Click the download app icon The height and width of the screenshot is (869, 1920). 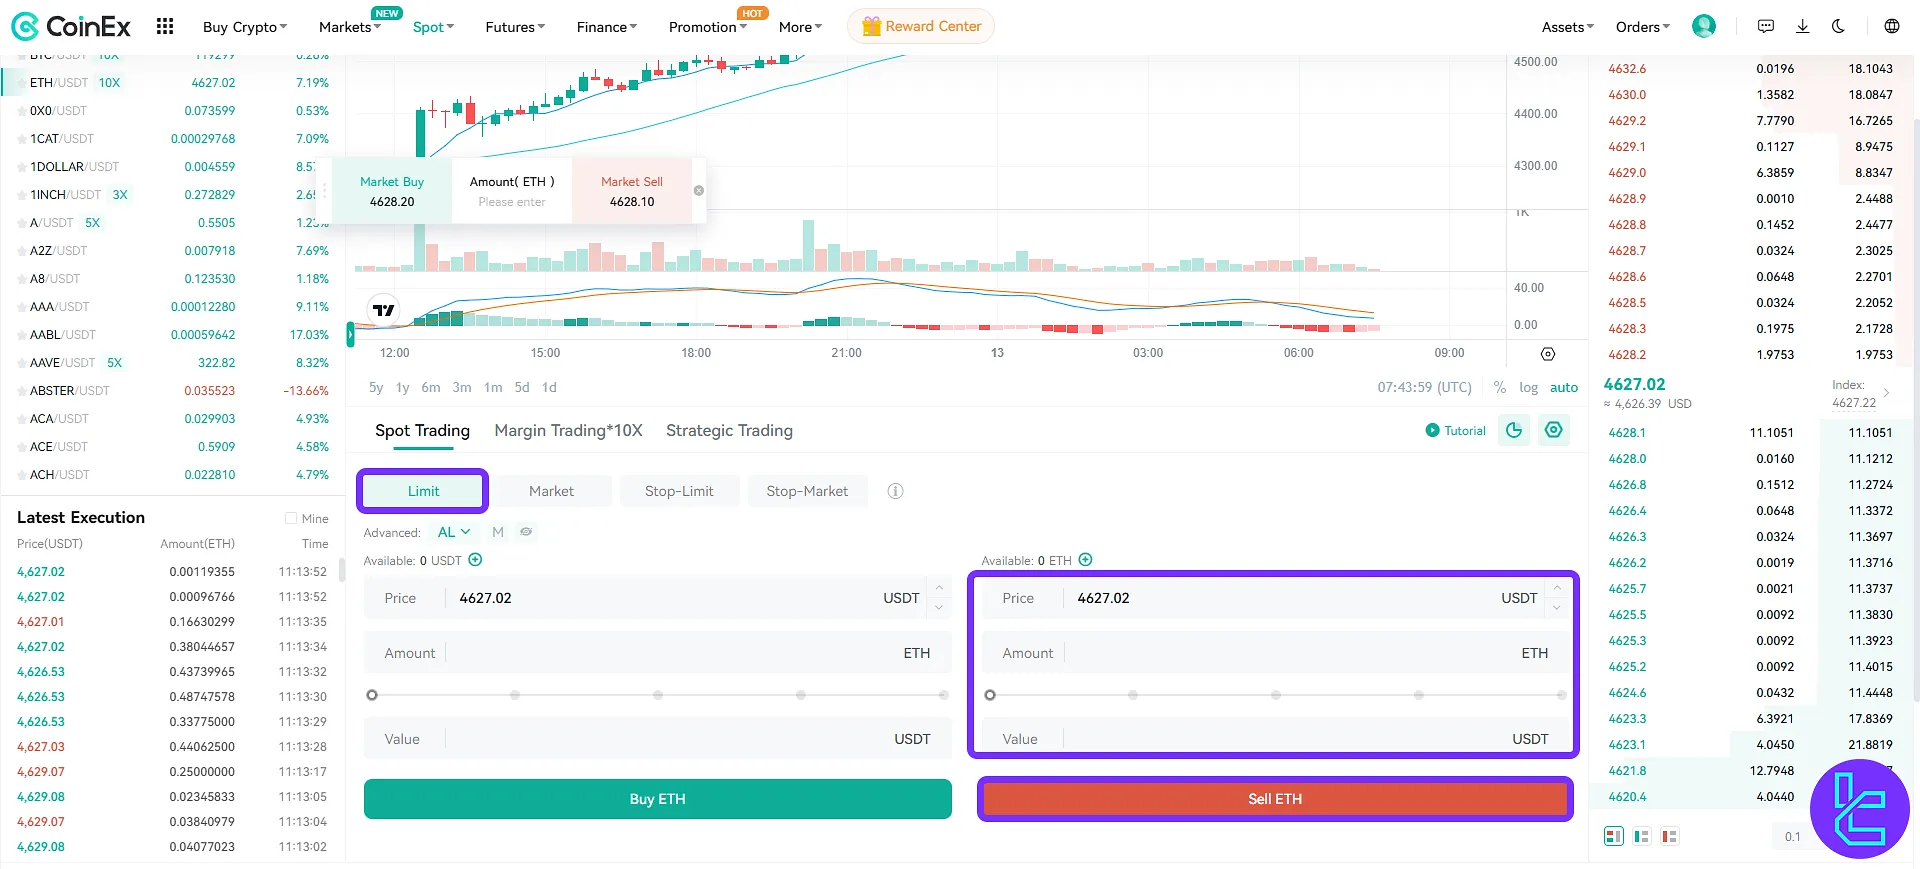(1802, 26)
